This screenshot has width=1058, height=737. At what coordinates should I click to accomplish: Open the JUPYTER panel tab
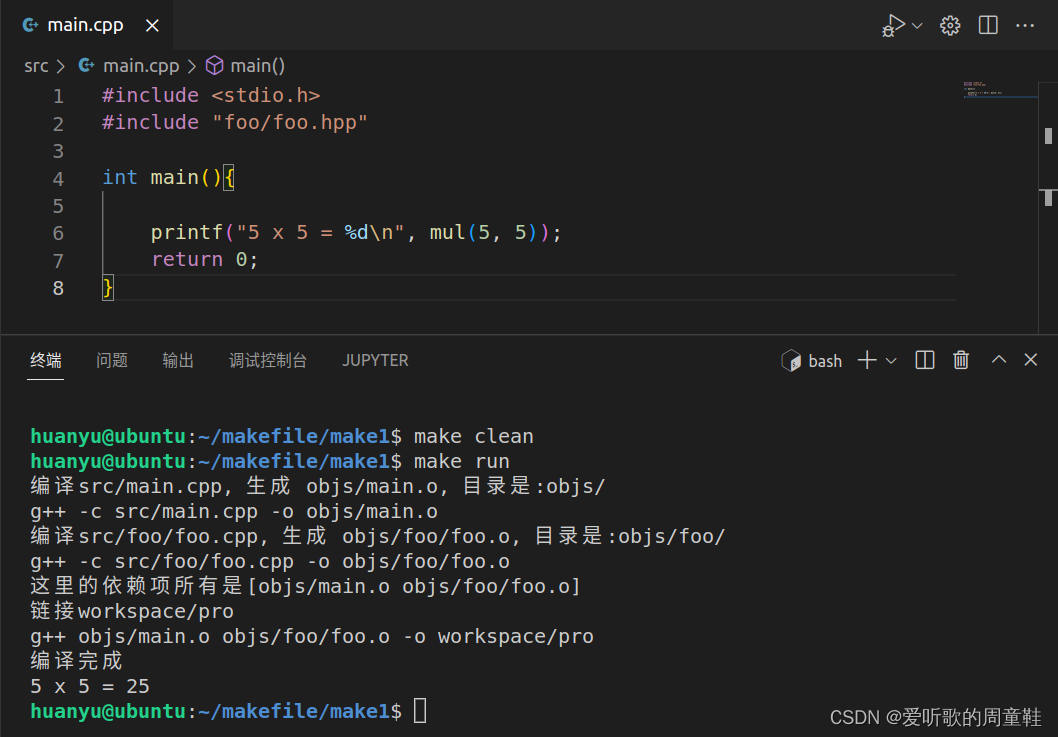point(375,360)
